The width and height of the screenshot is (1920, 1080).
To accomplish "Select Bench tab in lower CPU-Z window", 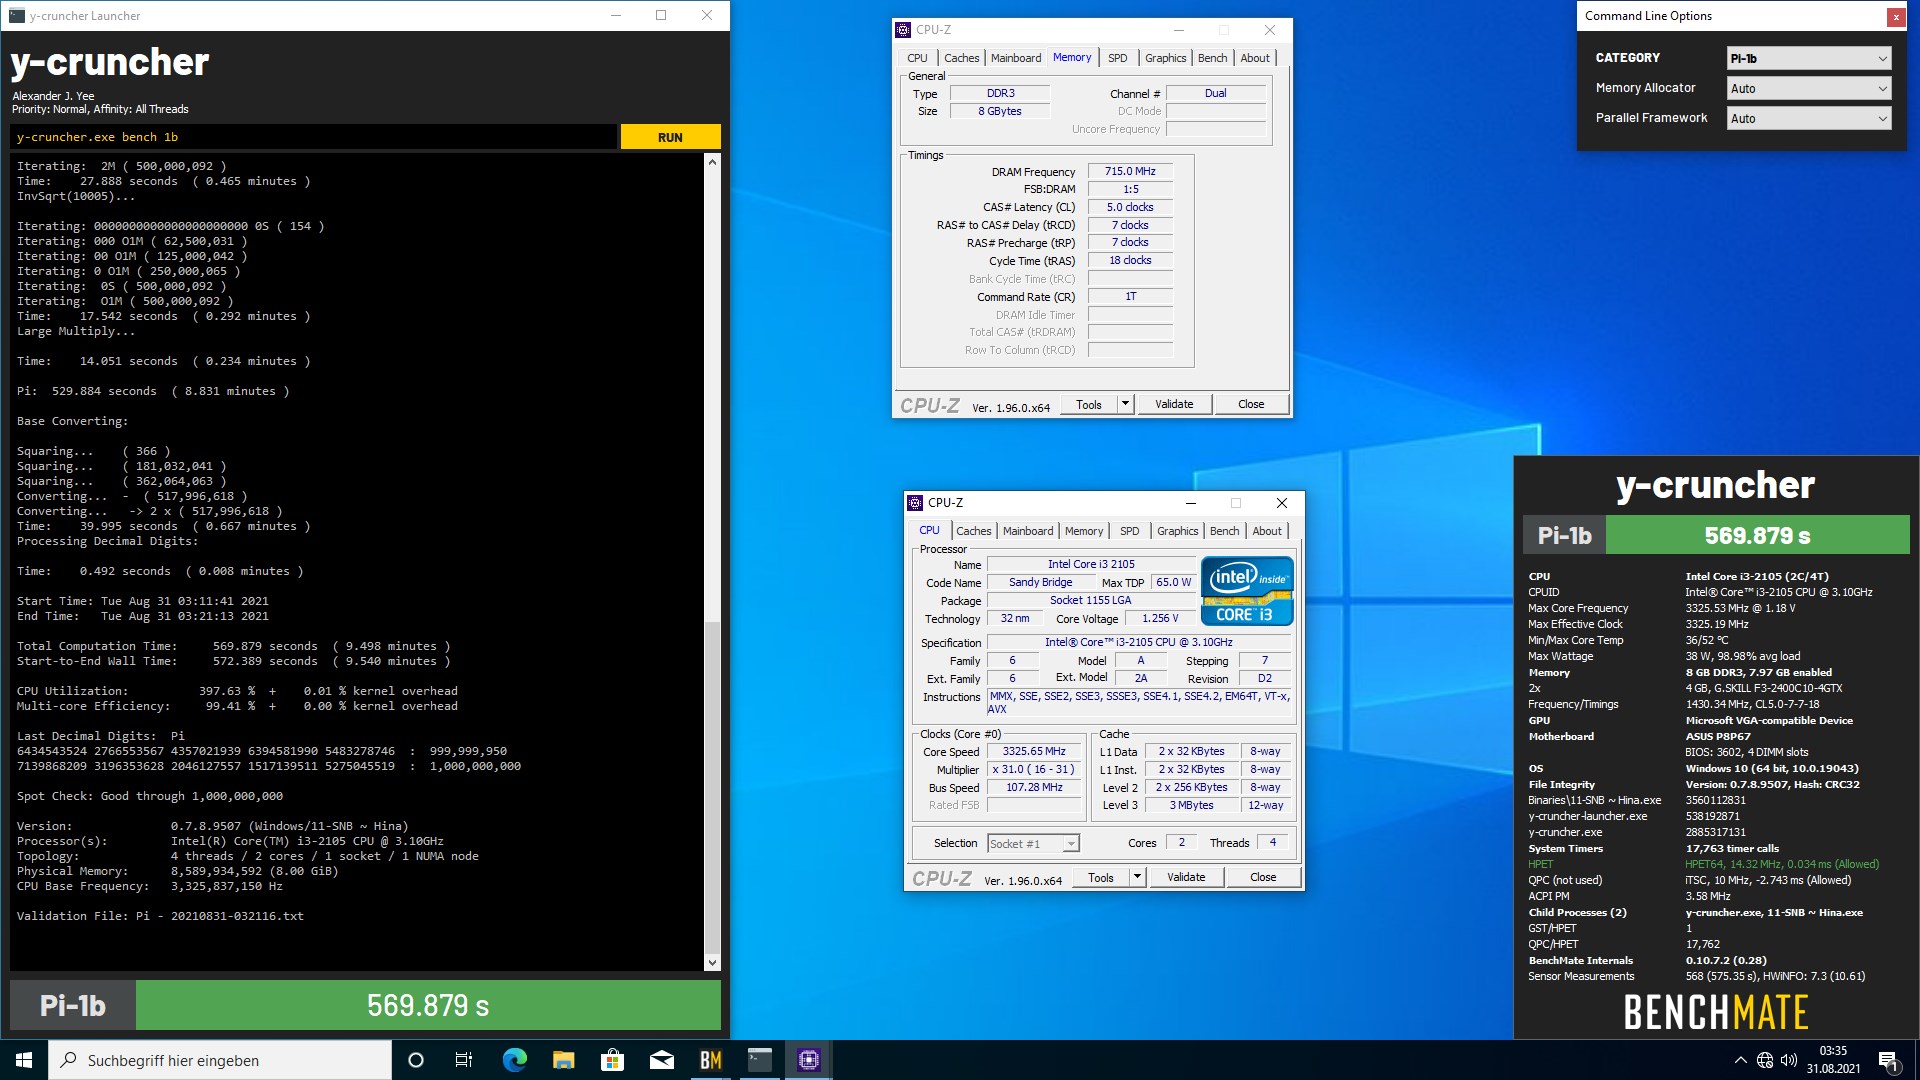I will coord(1224,531).
